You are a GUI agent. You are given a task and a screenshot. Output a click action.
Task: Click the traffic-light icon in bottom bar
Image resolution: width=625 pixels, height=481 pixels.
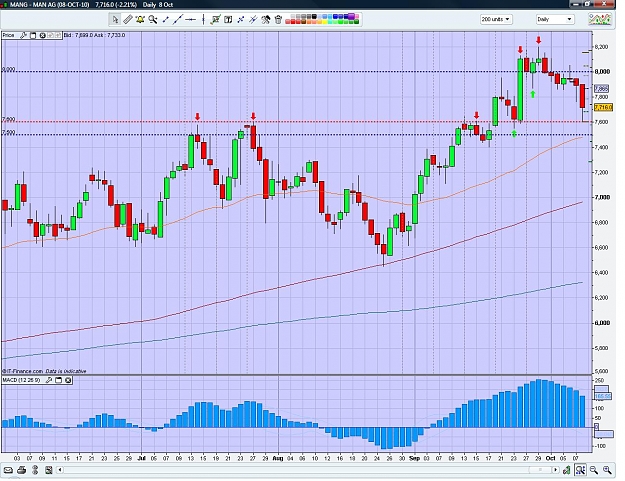coord(35,470)
